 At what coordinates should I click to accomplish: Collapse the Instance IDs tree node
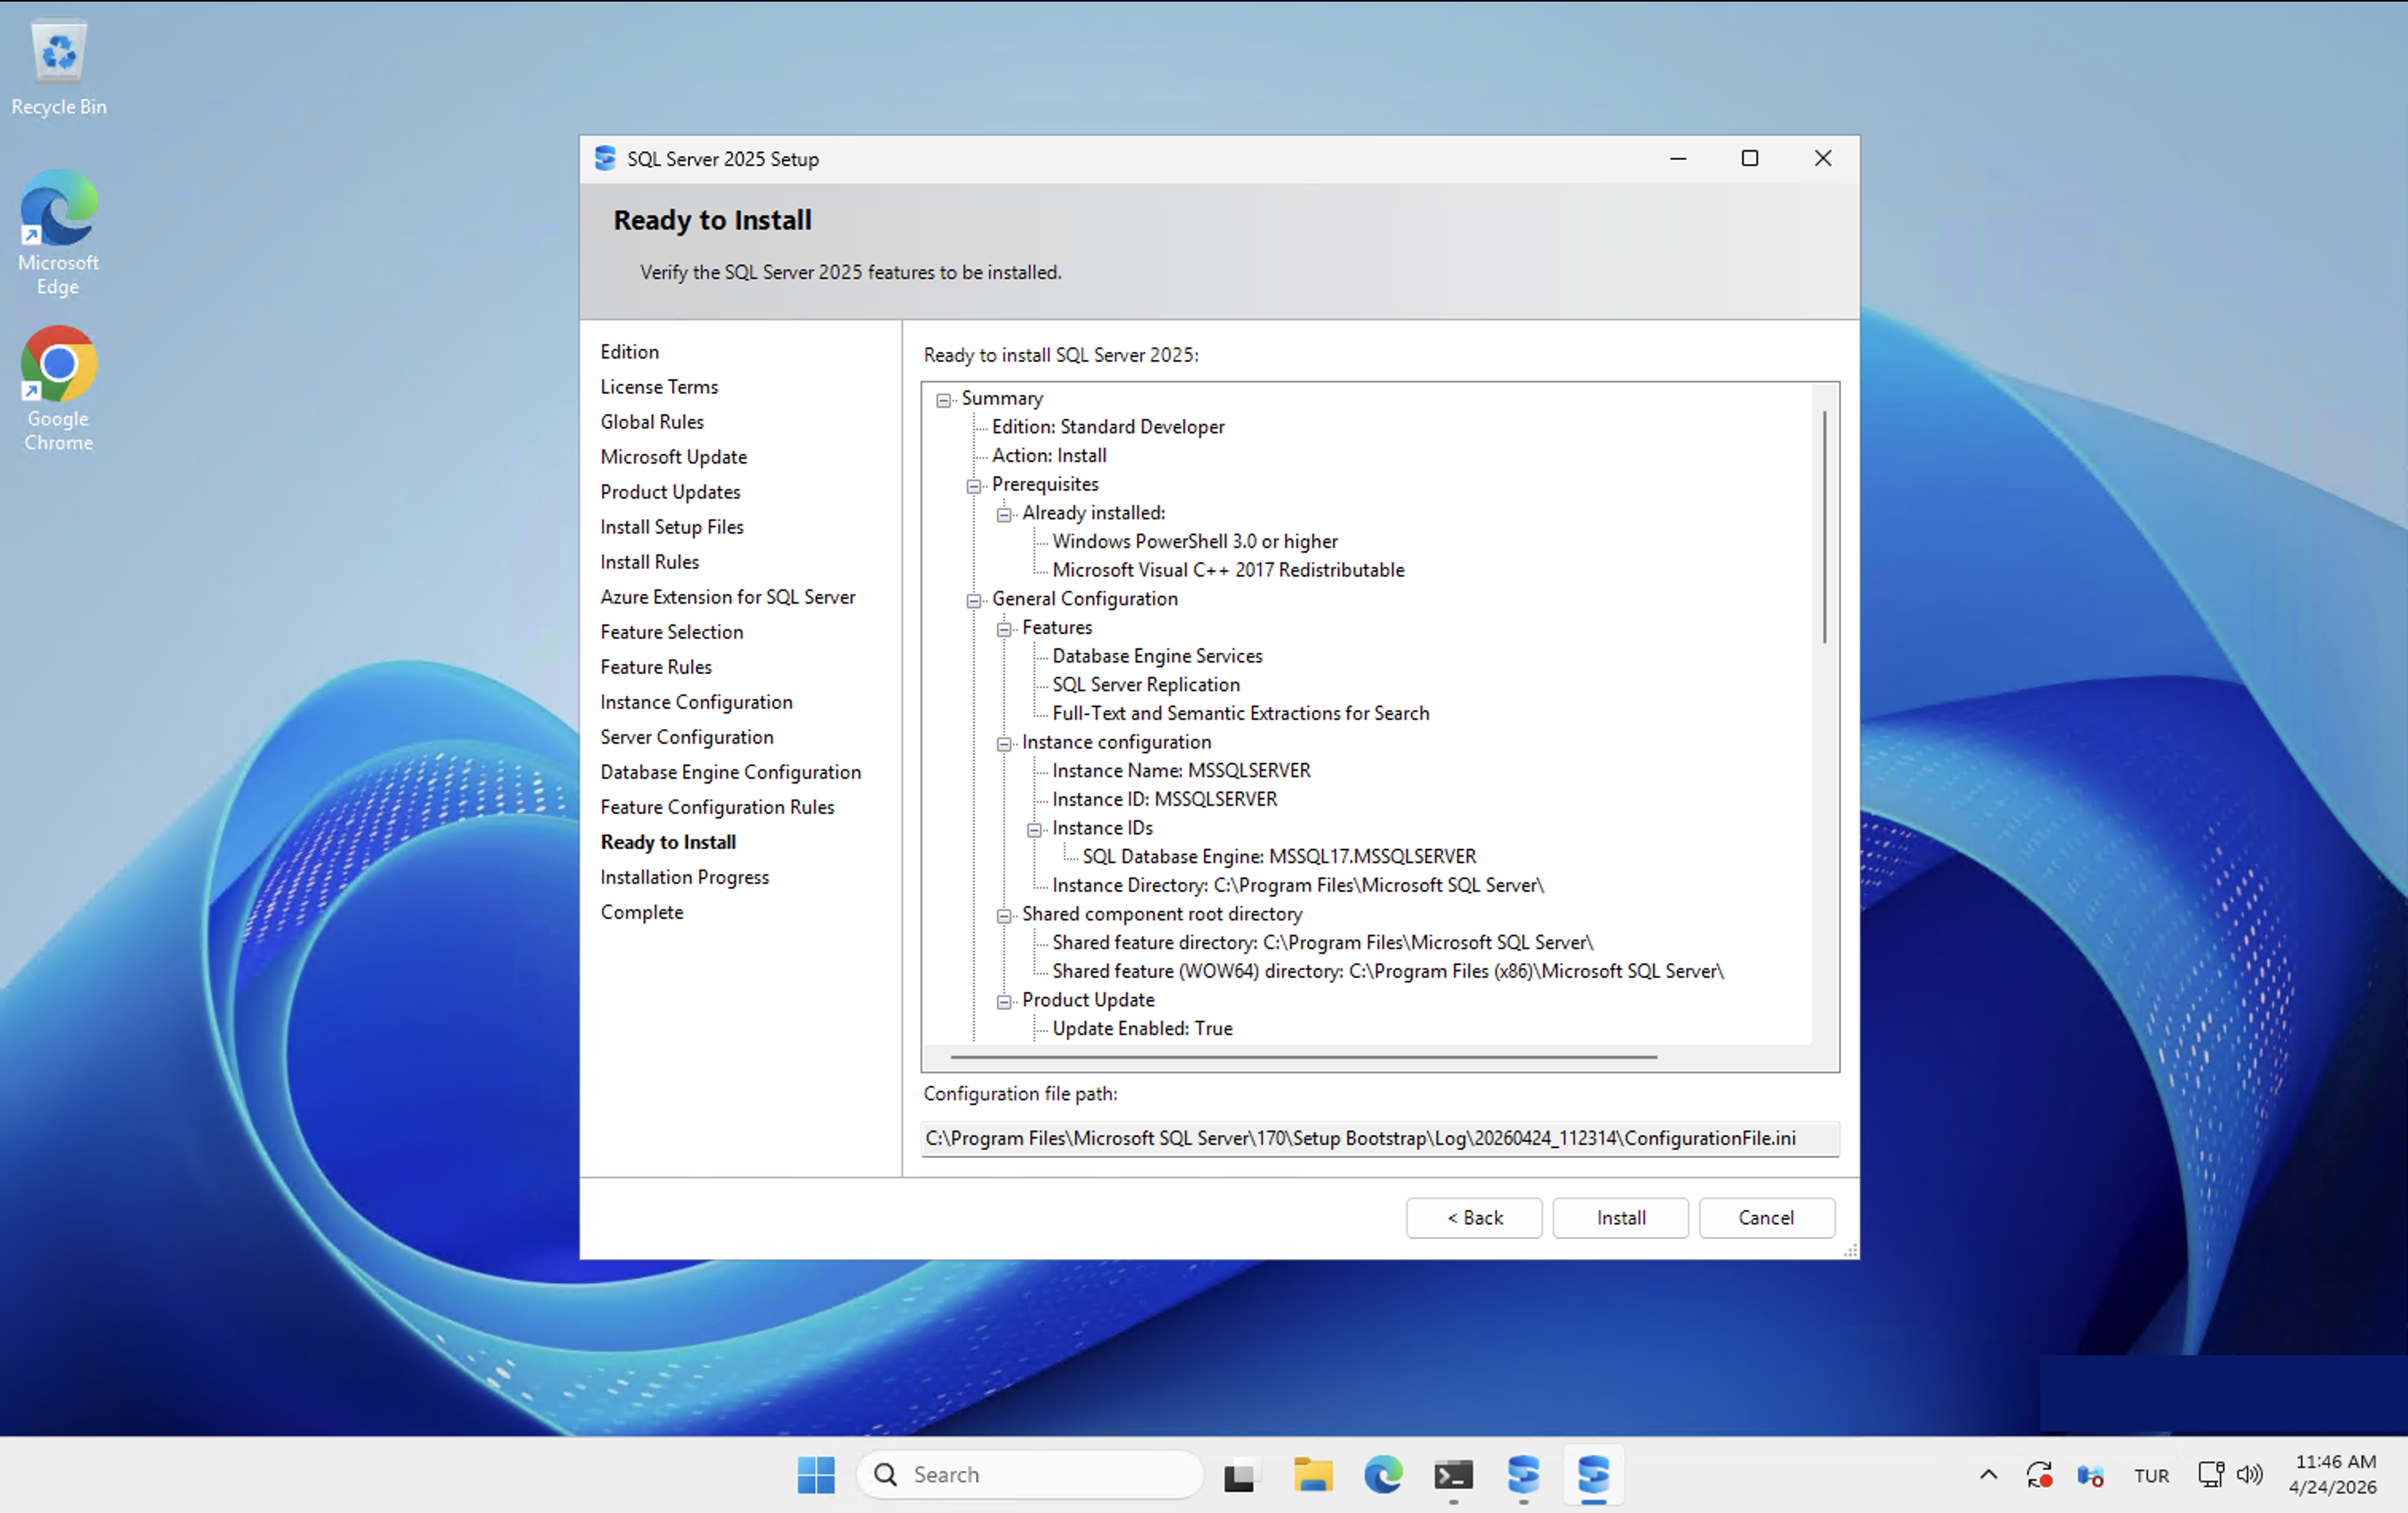tap(1034, 830)
